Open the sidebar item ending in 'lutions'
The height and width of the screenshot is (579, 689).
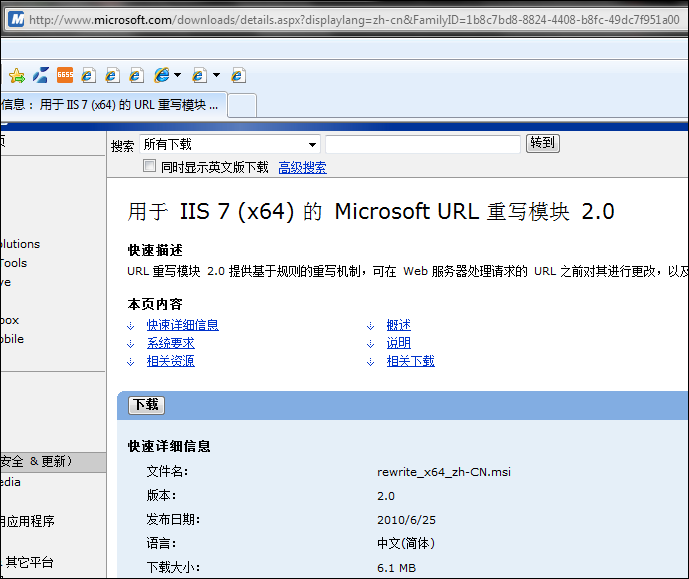[20, 244]
